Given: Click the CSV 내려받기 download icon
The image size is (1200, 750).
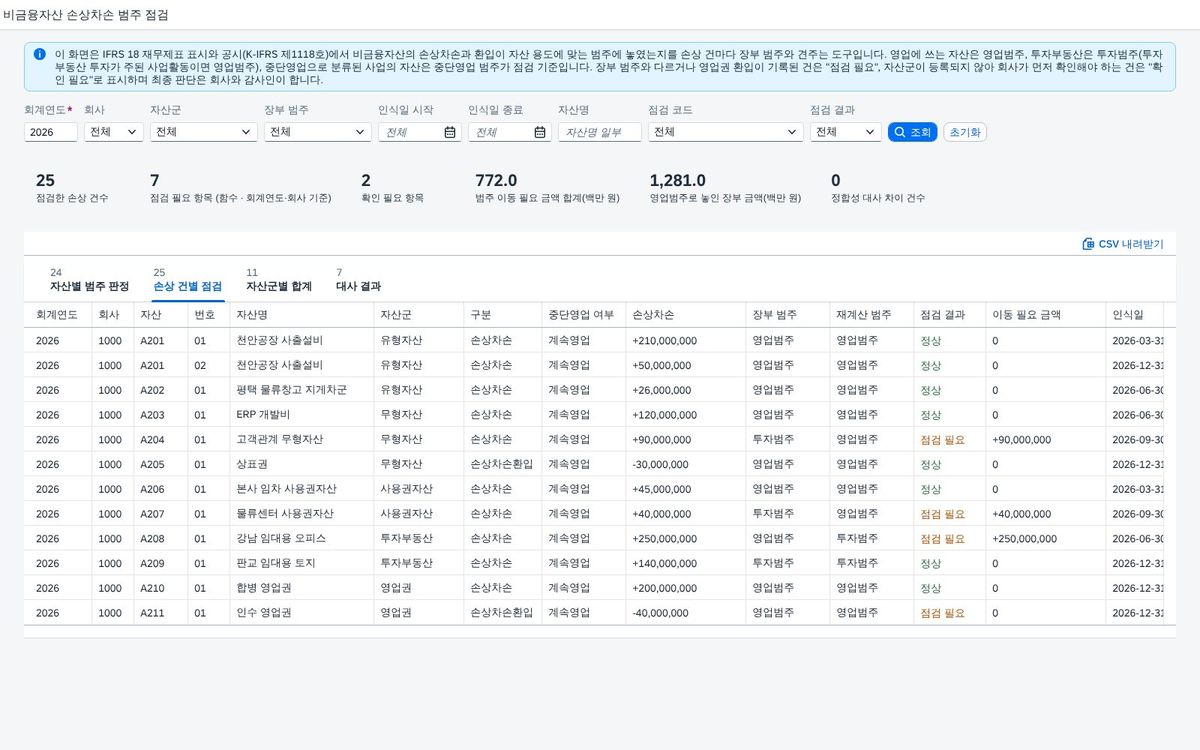Looking at the screenshot, I should [x=1088, y=244].
